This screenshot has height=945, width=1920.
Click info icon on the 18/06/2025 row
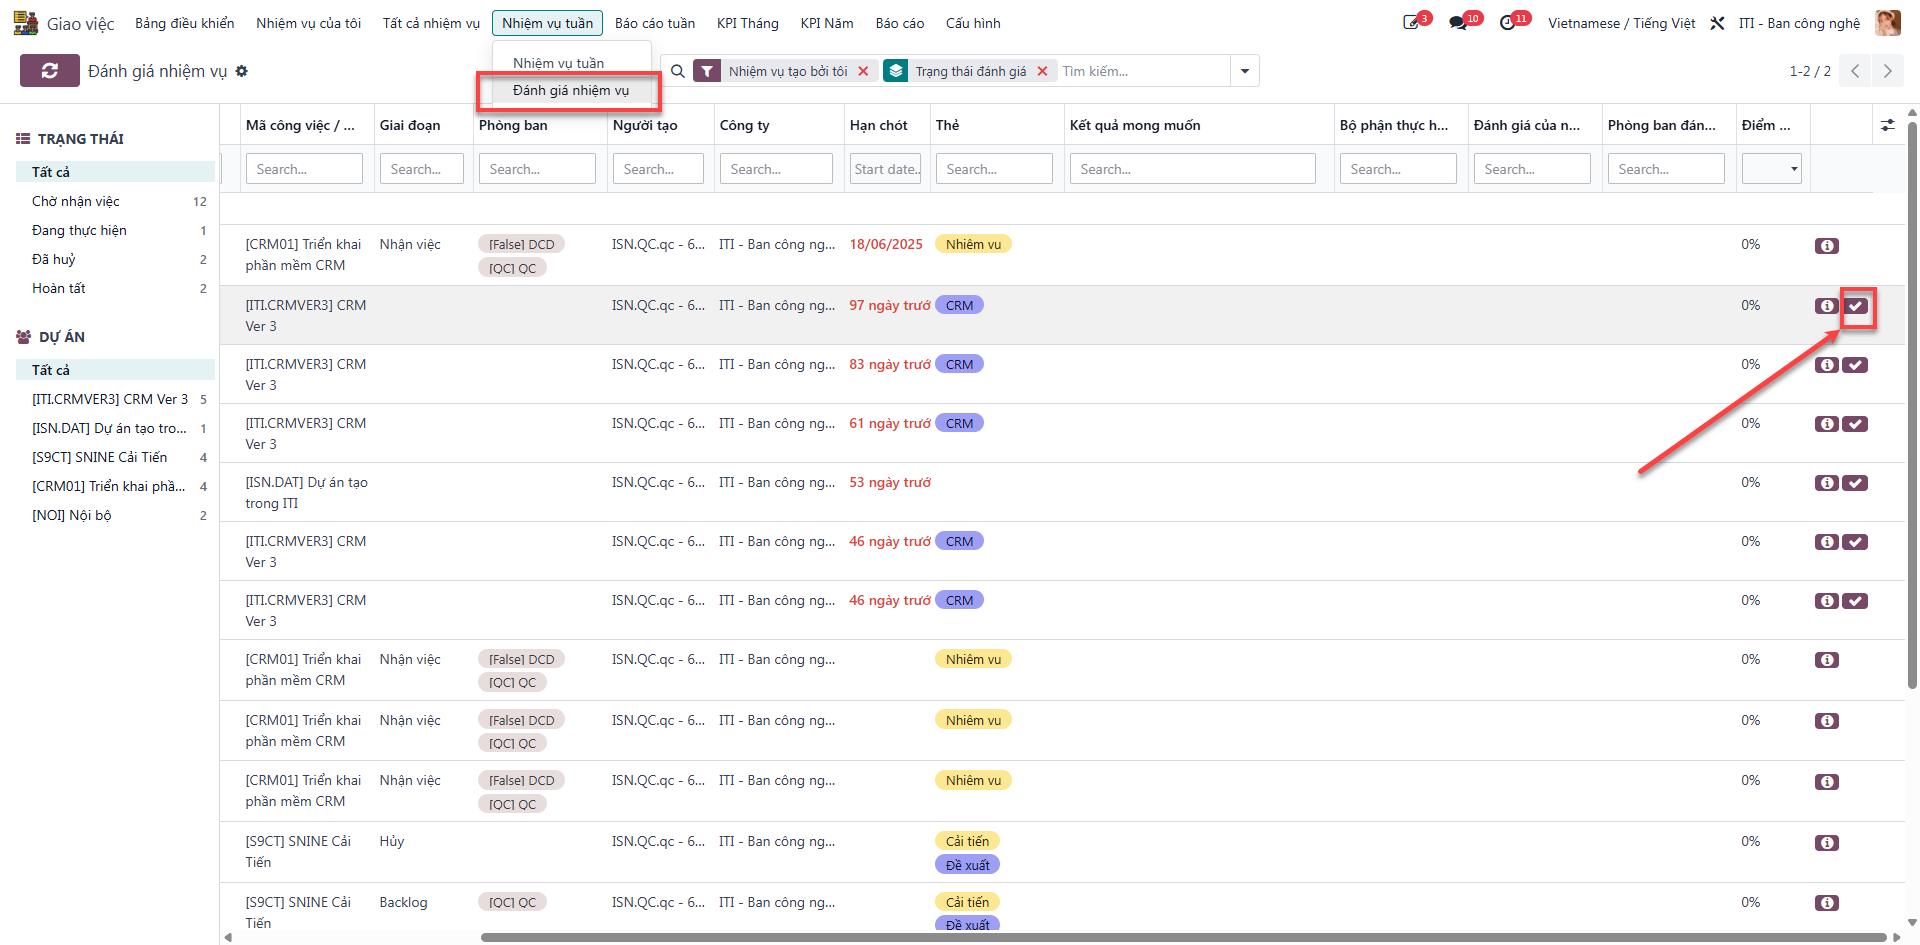[1827, 246]
